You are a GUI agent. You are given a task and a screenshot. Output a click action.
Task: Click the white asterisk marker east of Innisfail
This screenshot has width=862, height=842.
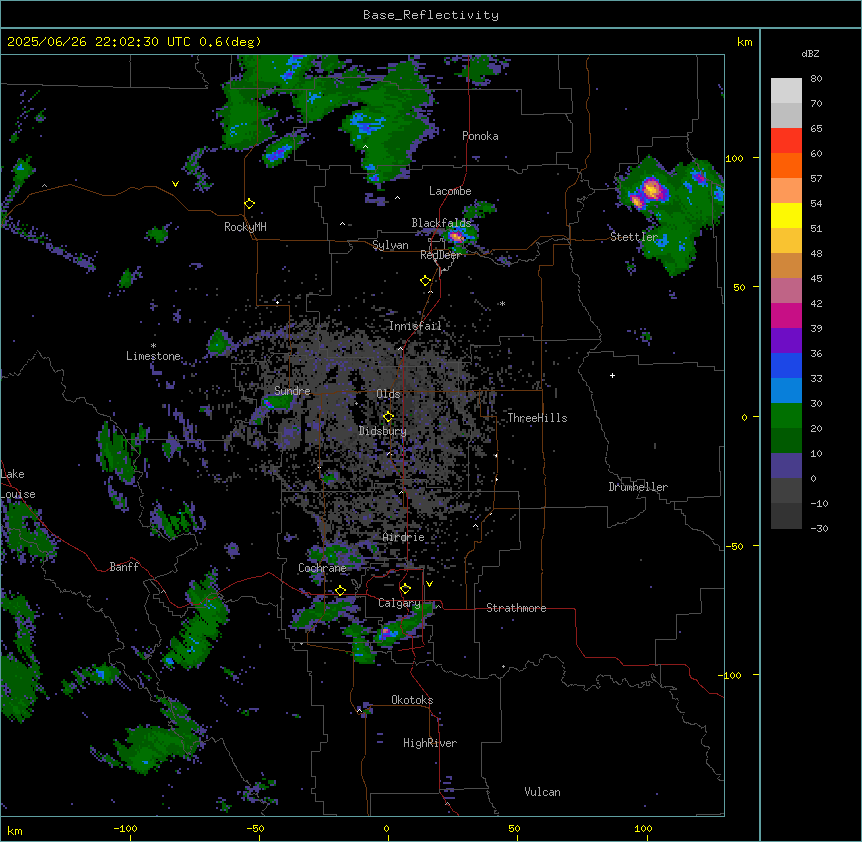click(502, 303)
